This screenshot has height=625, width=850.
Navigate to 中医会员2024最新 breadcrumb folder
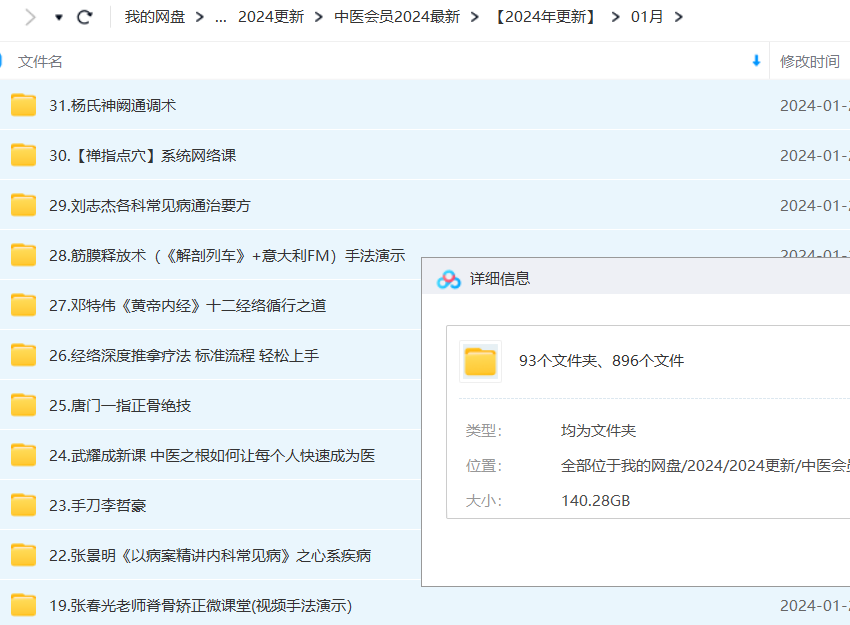[397, 17]
